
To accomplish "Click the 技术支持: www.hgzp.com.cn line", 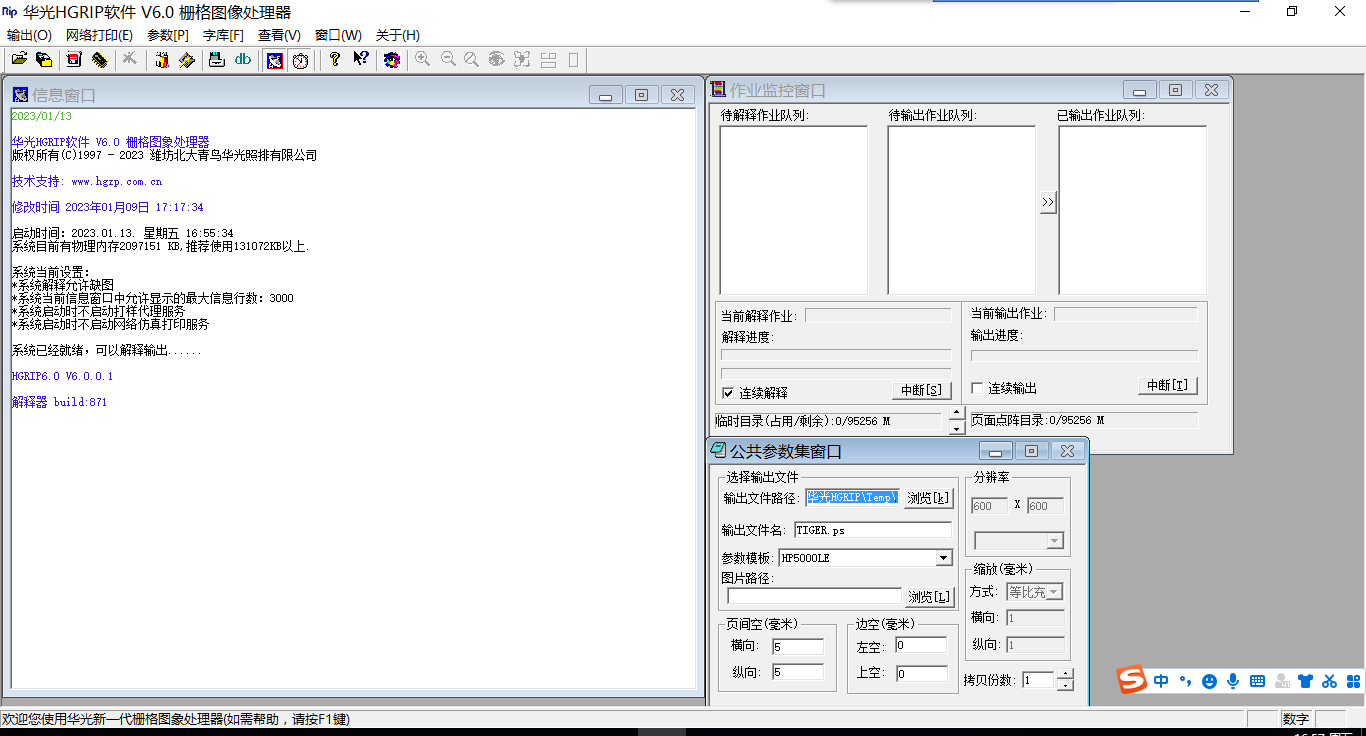I will (87, 182).
